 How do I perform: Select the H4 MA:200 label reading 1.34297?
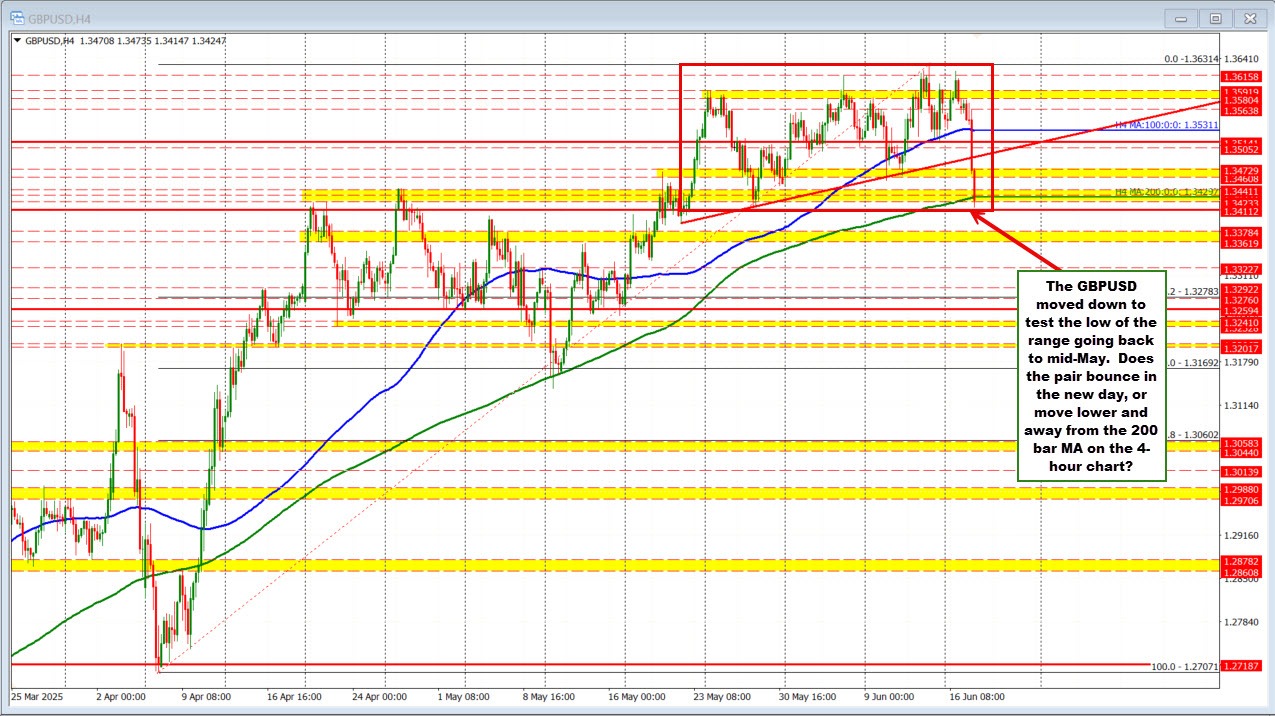click(x=1166, y=191)
